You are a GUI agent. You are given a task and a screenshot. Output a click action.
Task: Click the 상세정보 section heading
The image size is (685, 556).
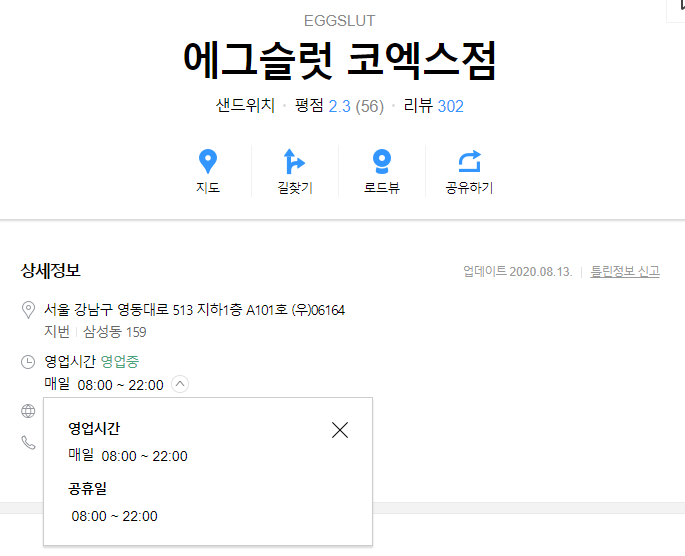click(x=51, y=270)
